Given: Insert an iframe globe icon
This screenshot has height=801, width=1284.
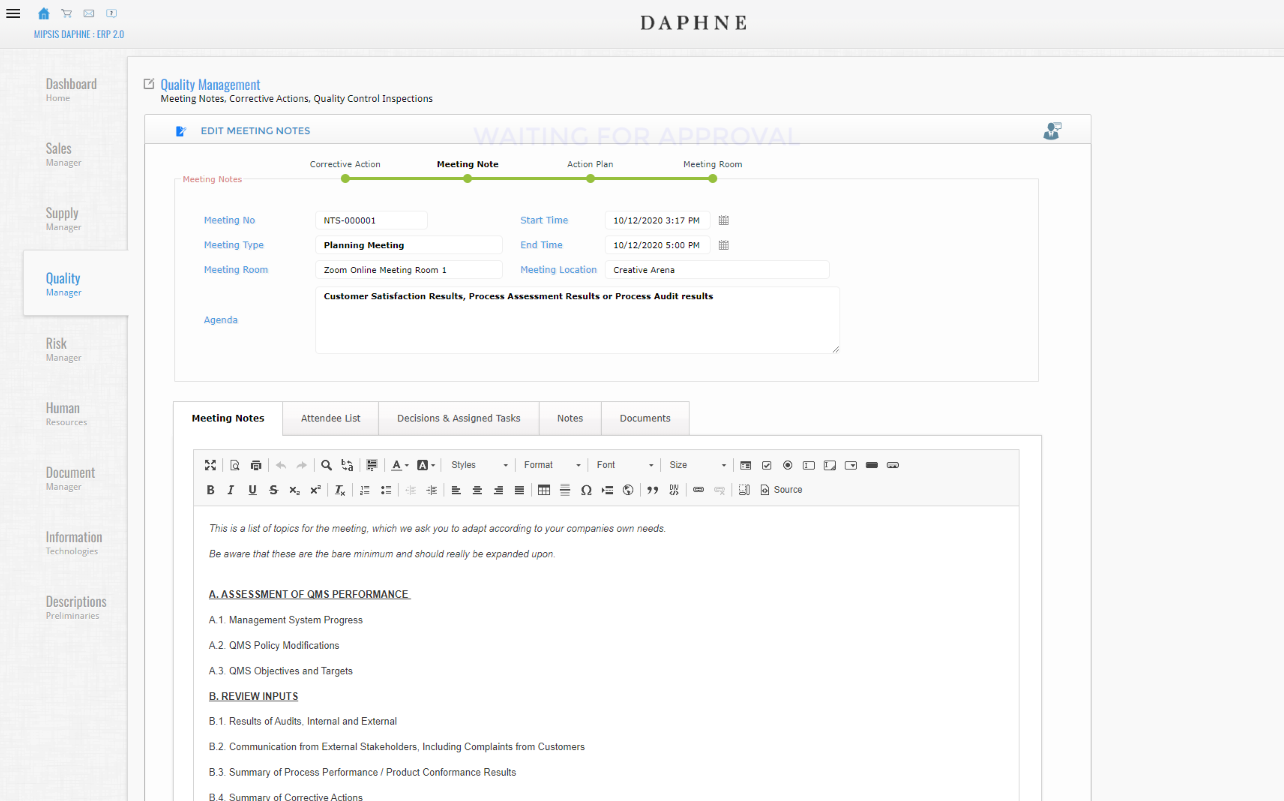Looking at the screenshot, I should click(x=628, y=490).
